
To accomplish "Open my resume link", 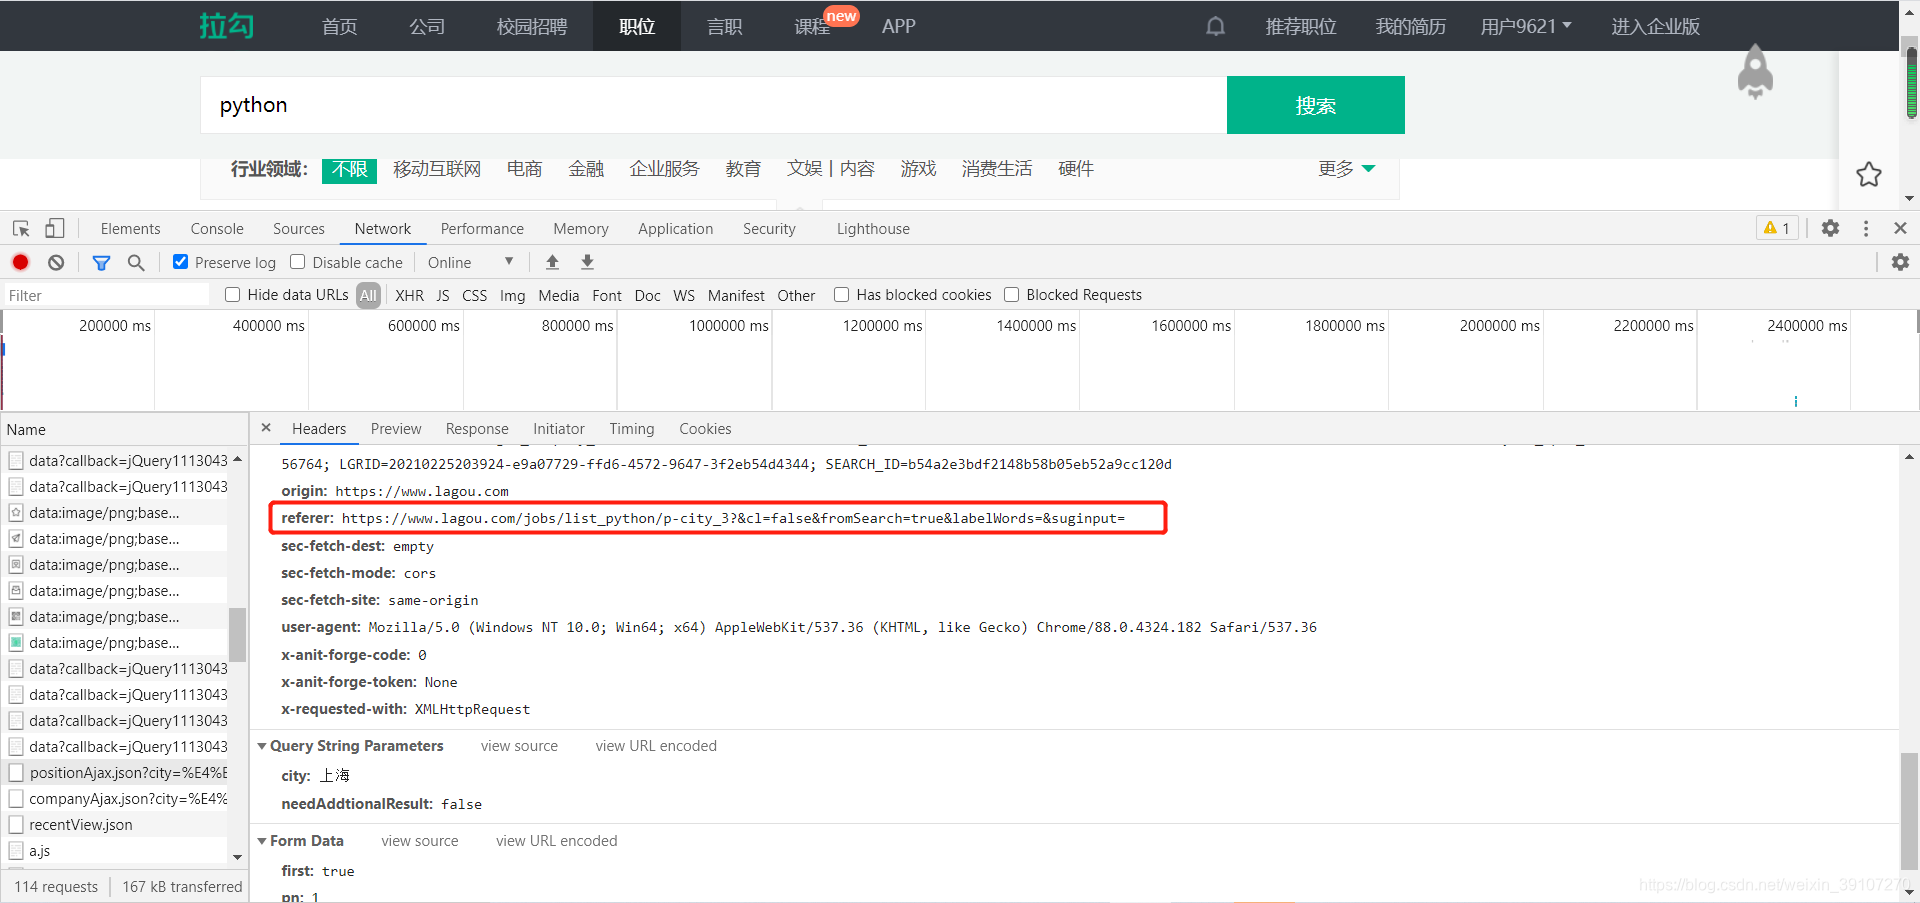I will click(1410, 26).
